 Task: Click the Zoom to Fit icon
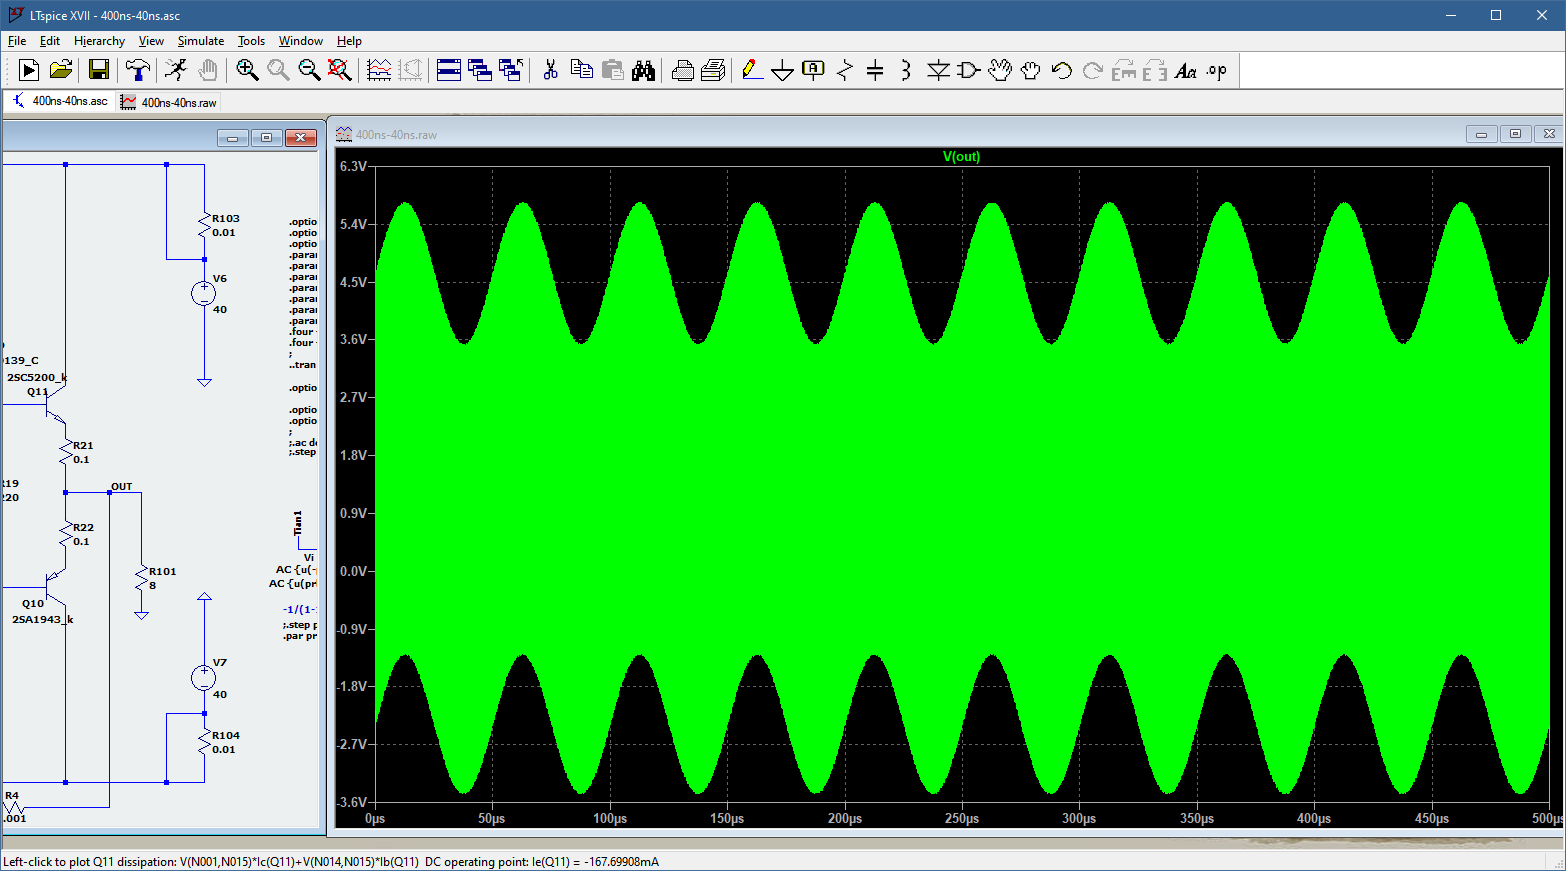click(340, 70)
